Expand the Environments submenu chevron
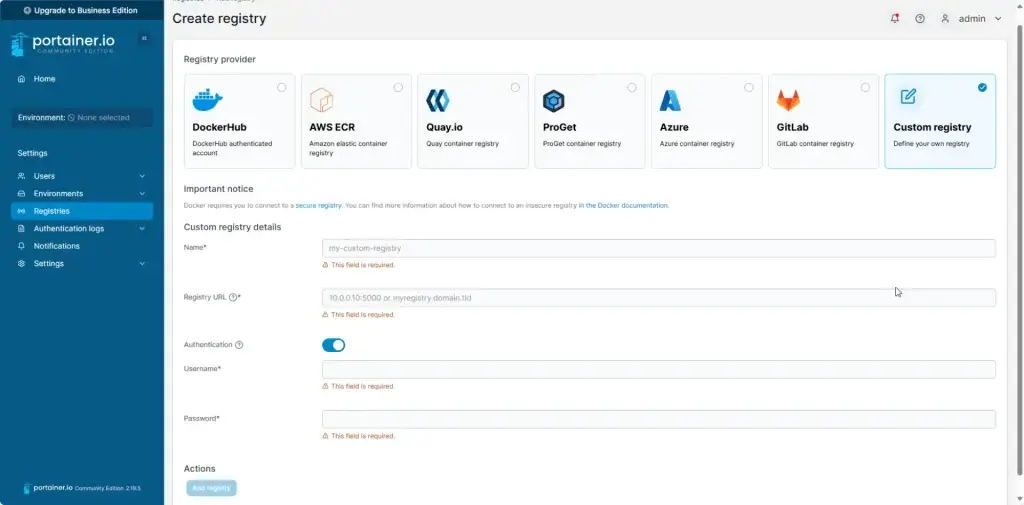Image resolution: width=1024 pixels, height=505 pixels. pos(142,194)
